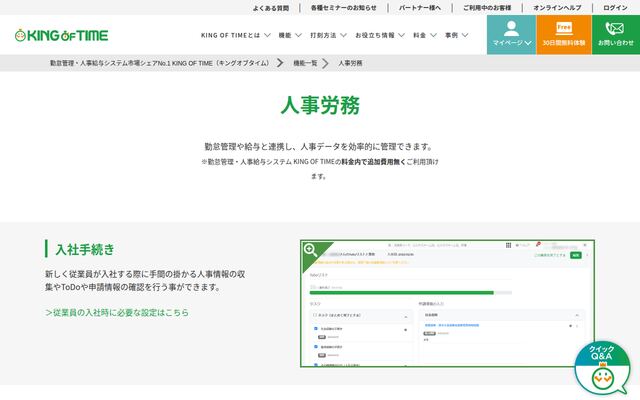Open the 従業員の入社時に必要な設定はこちら link

[x=117, y=313]
